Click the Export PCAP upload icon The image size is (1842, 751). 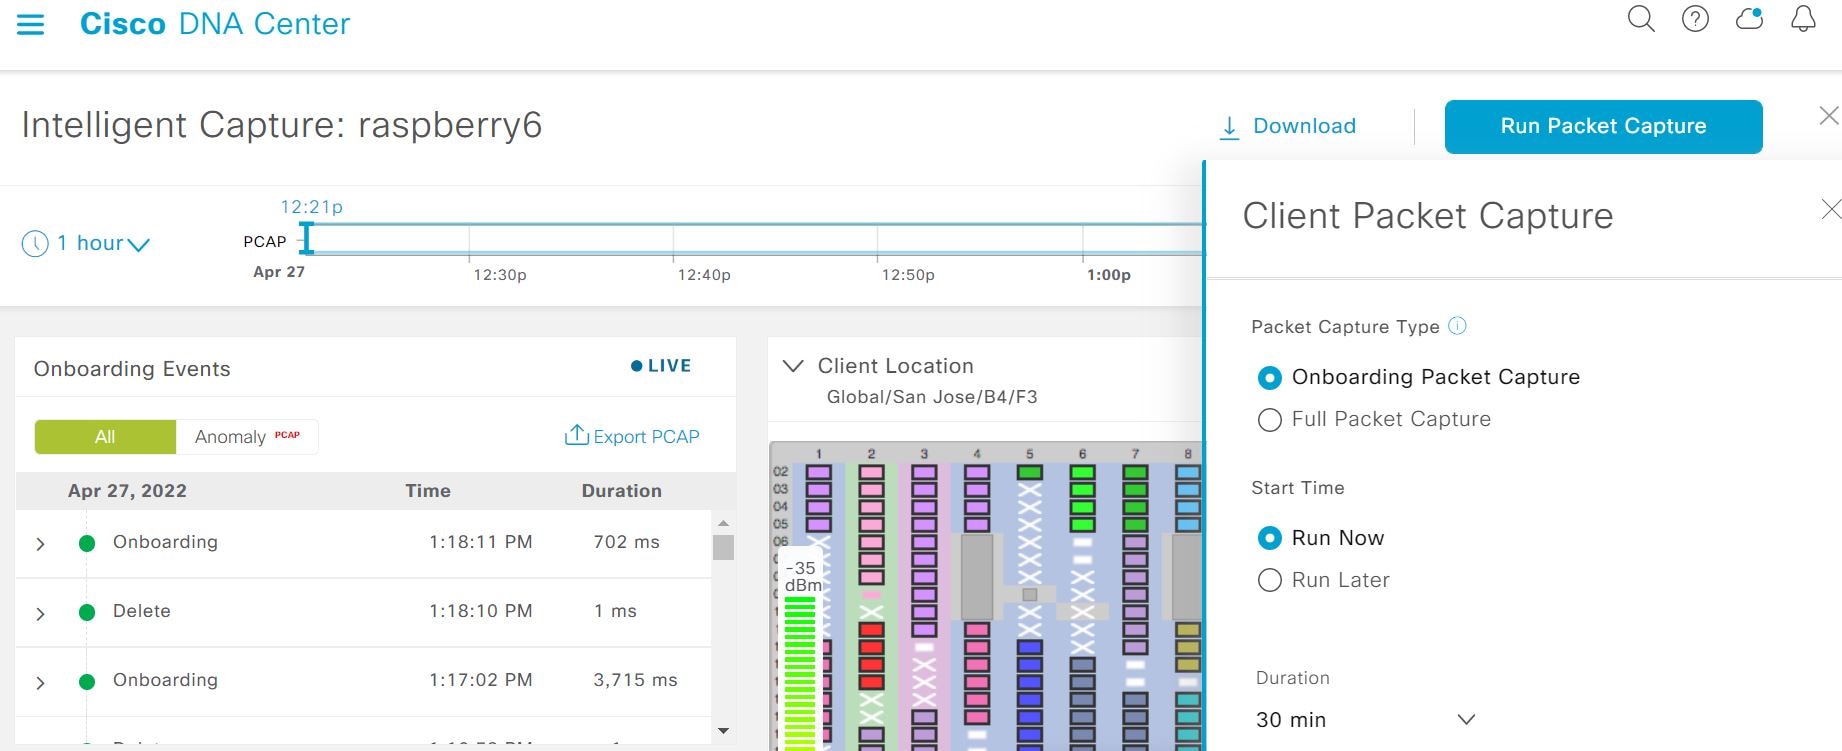pyautogui.click(x=576, y=435)
